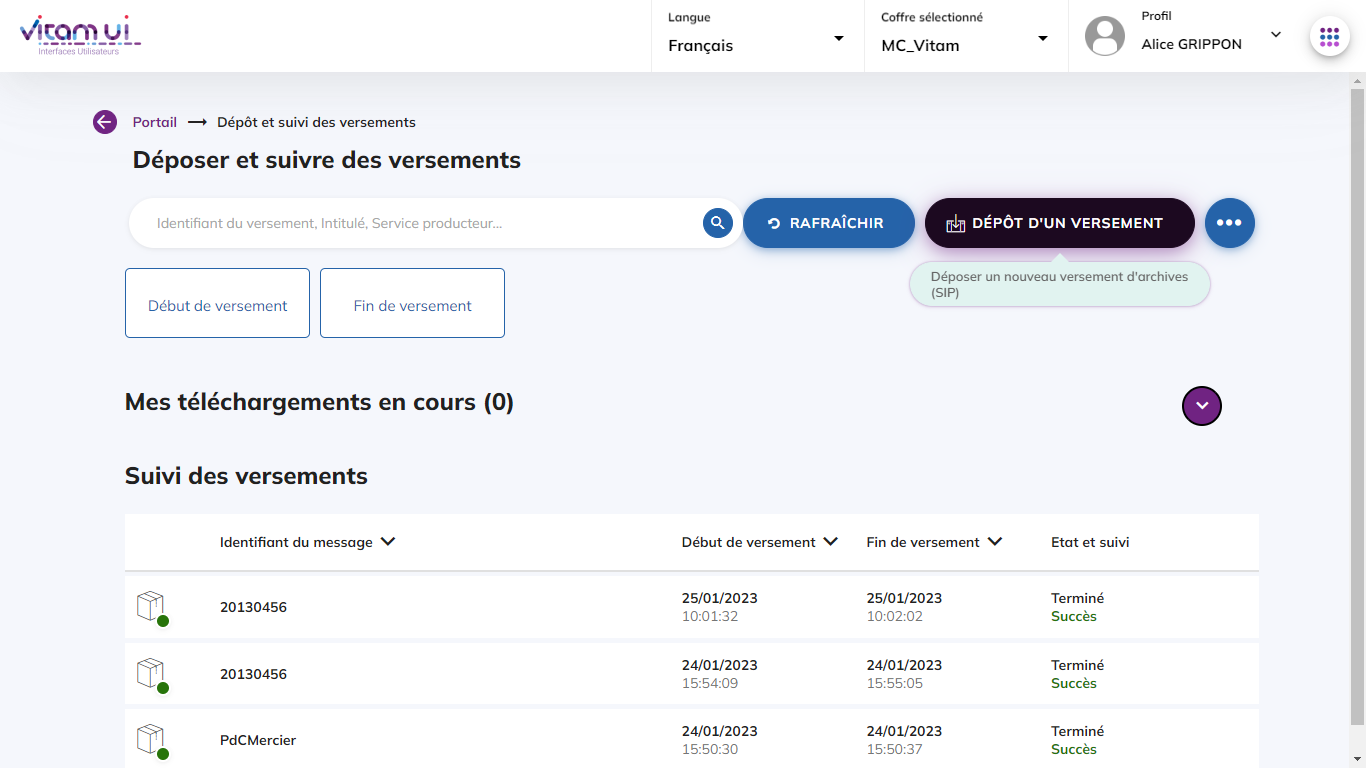Viewport: 1366px width, 768px height.
Task: Sort by Fin de versement column
Action: pyautogui.click(x=995, y=542)
